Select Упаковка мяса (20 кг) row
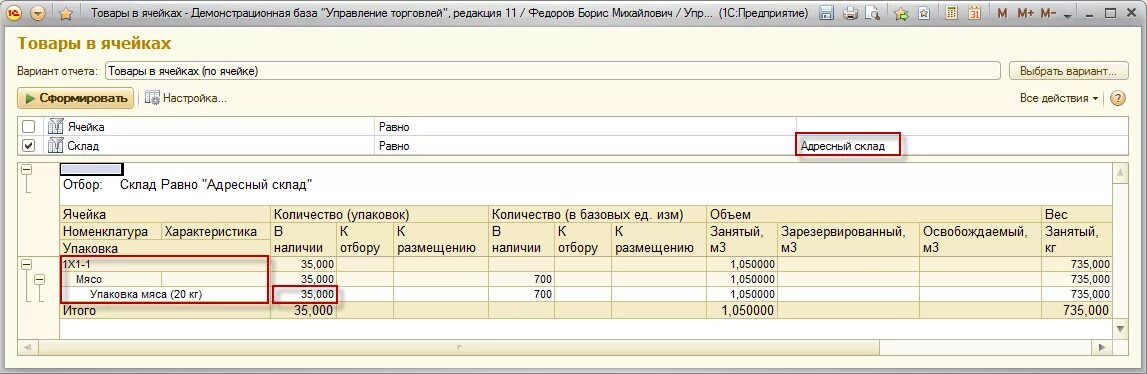The height and width of the screenshot is (374, 1147). pos(165,294)
